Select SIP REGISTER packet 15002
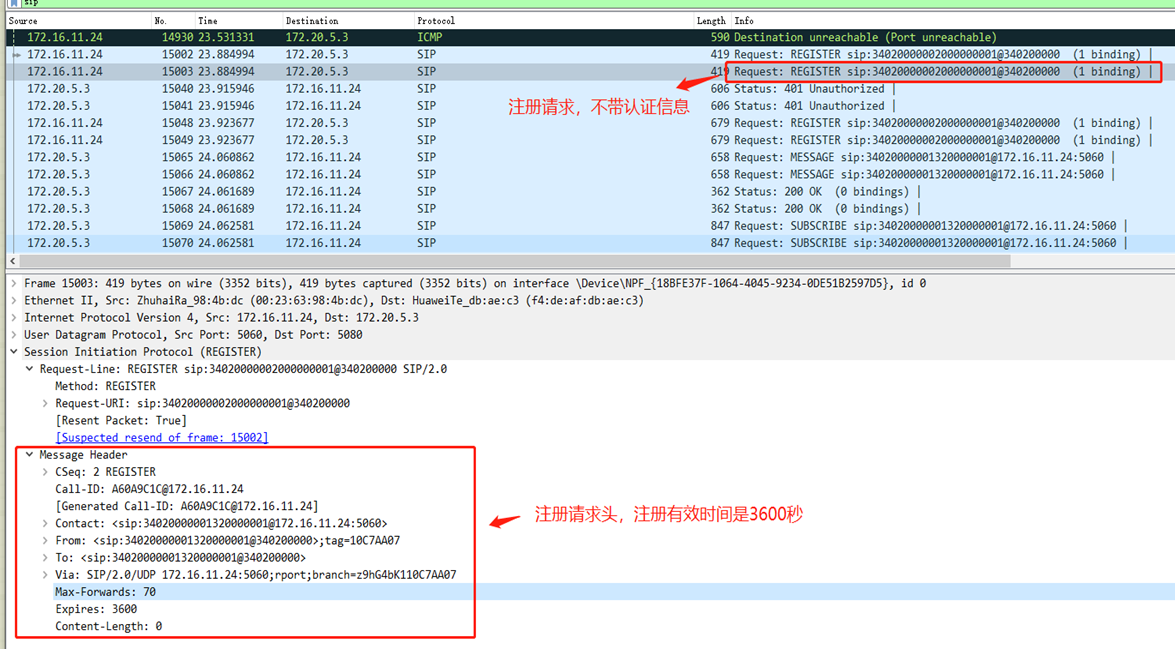The image size is (1175, 649). point(590,55)
